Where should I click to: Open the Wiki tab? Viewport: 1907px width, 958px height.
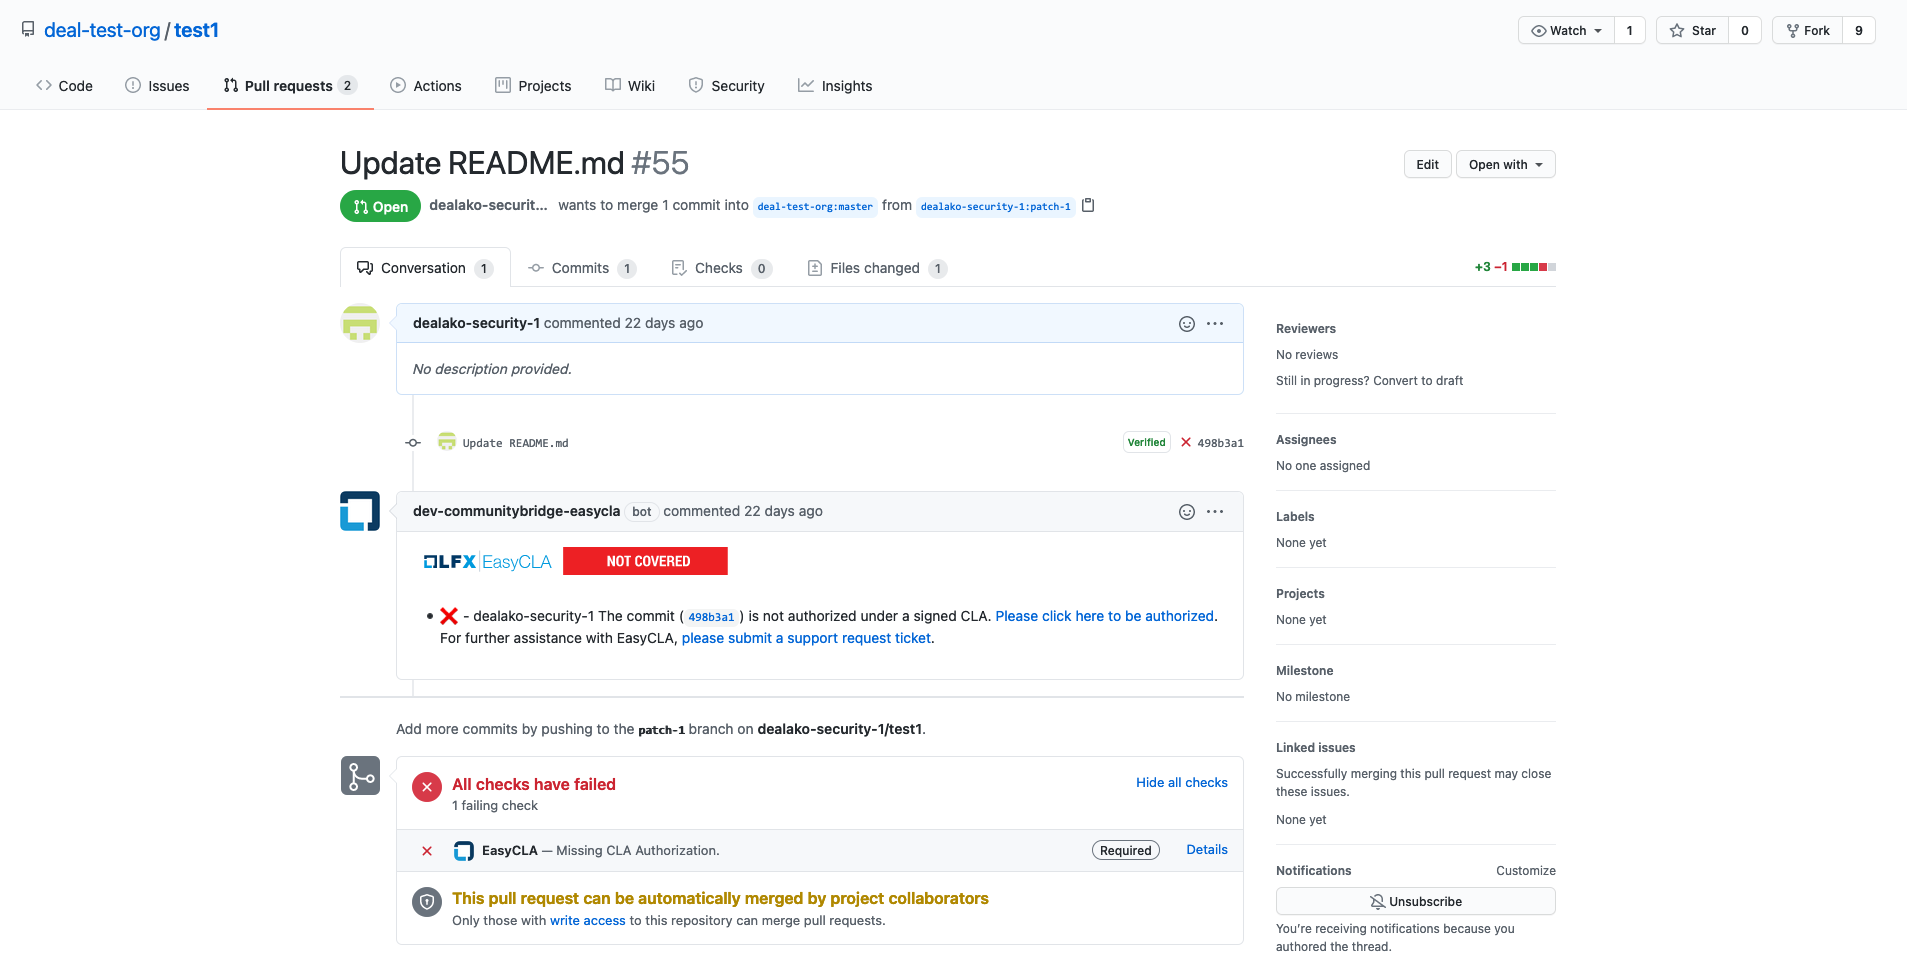click(x=630, y=86)
